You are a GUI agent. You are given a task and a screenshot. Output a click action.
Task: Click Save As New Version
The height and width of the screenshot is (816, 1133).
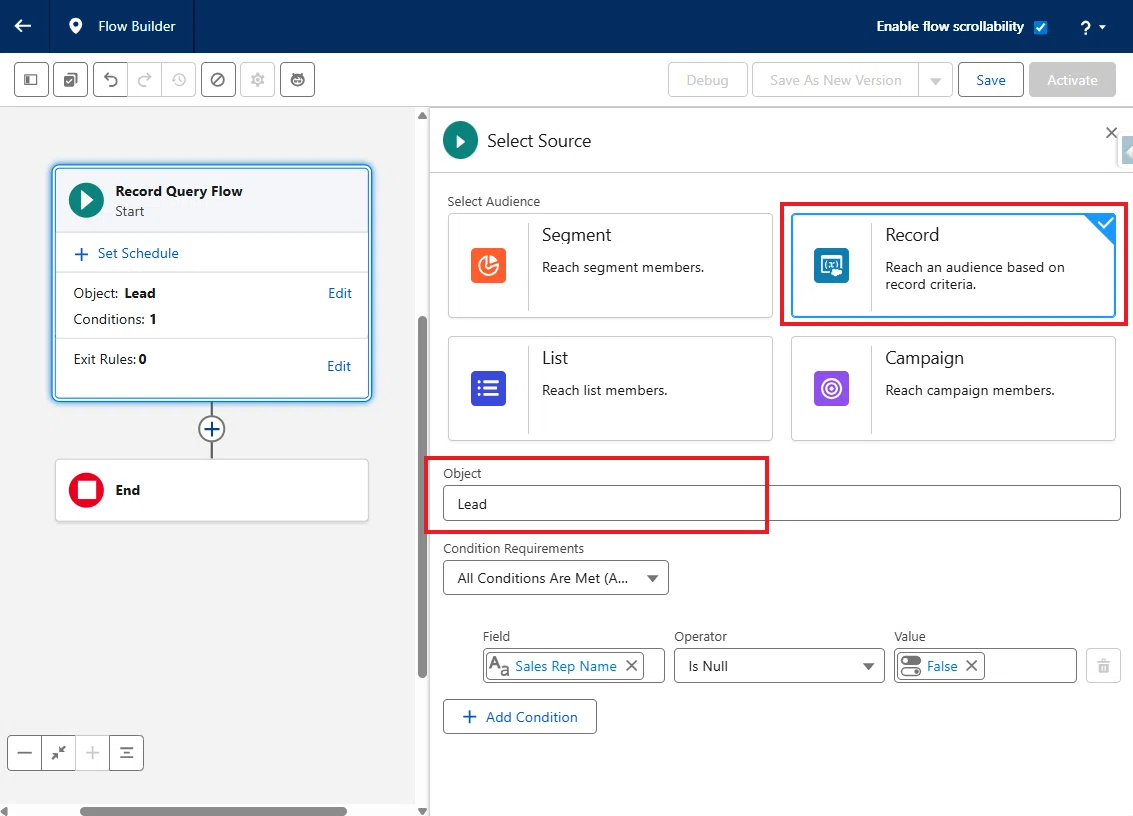(835, 80)
